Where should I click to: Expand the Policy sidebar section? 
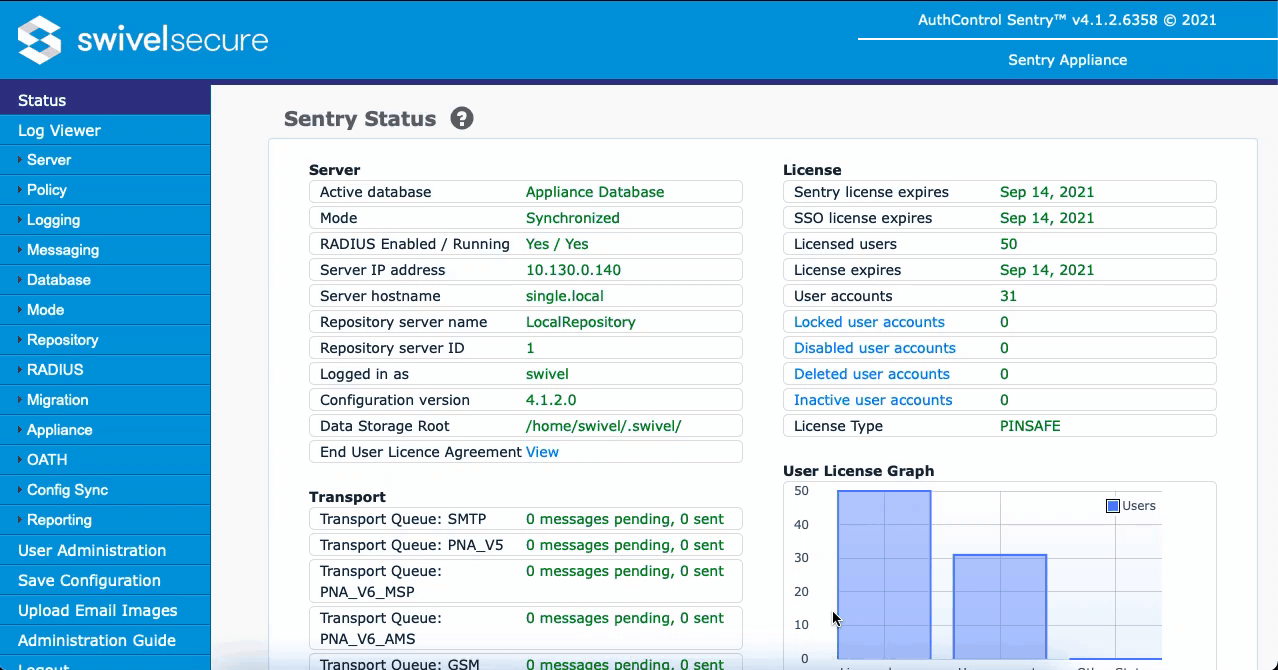pos(46,190)
